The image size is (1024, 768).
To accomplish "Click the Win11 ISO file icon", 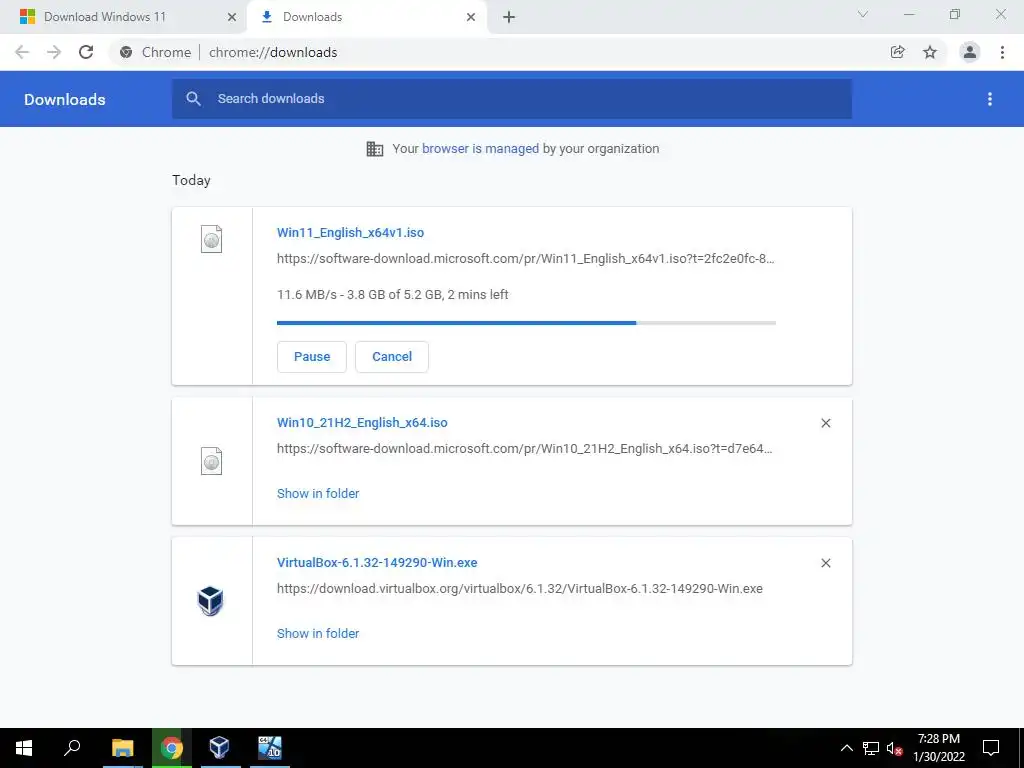I will pyautogui.click(x=211, y=239).
